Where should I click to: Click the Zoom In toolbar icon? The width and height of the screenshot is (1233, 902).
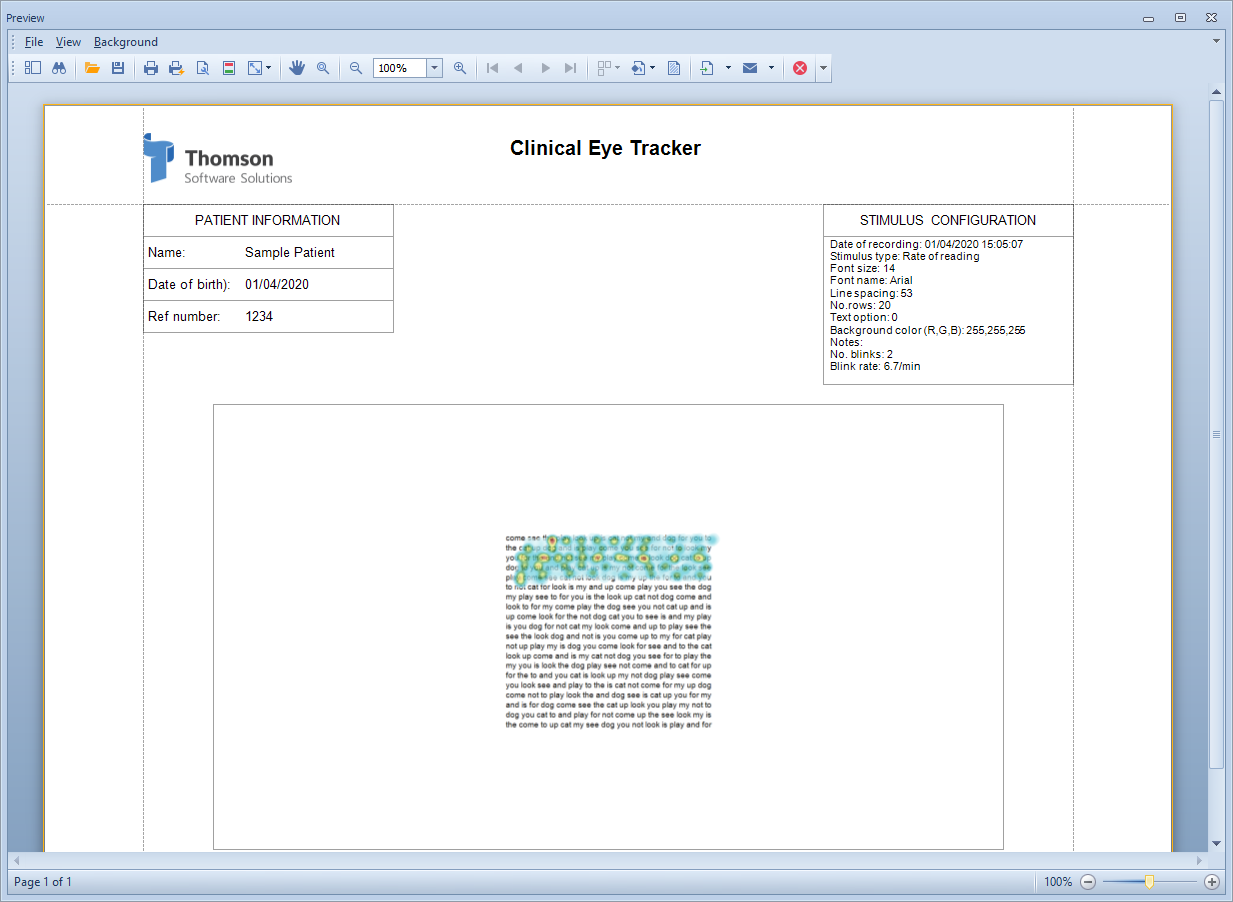[460, 68]
